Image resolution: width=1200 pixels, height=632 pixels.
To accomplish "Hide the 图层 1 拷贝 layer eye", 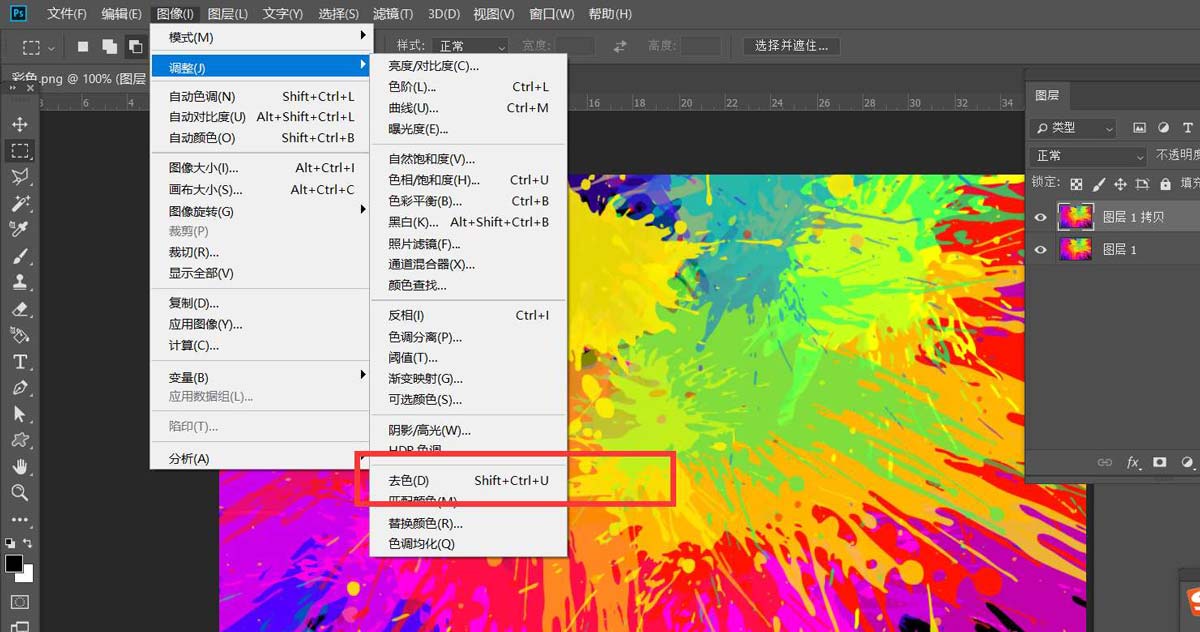I will pyautogui.click(x=1041, y=217).
